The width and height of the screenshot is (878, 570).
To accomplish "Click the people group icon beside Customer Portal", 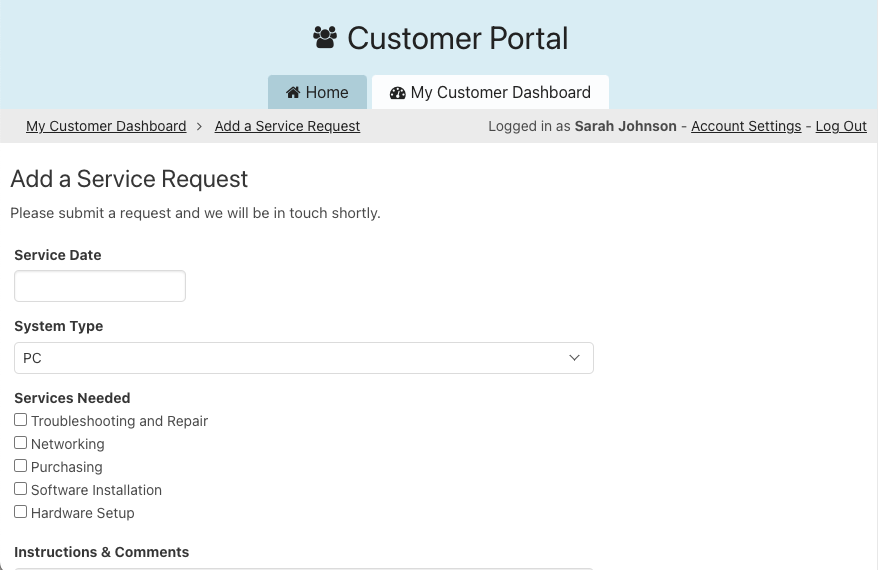I will (x=325, y=38).
